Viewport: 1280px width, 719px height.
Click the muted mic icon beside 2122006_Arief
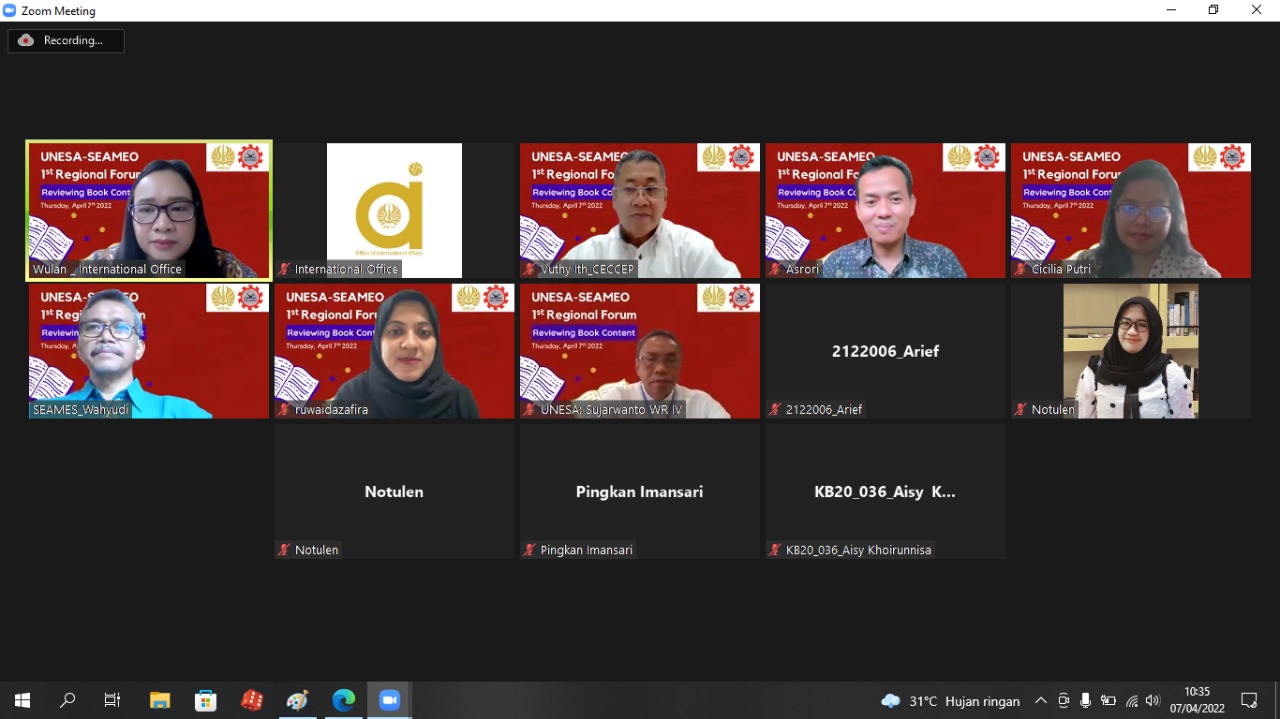point(776,409)
